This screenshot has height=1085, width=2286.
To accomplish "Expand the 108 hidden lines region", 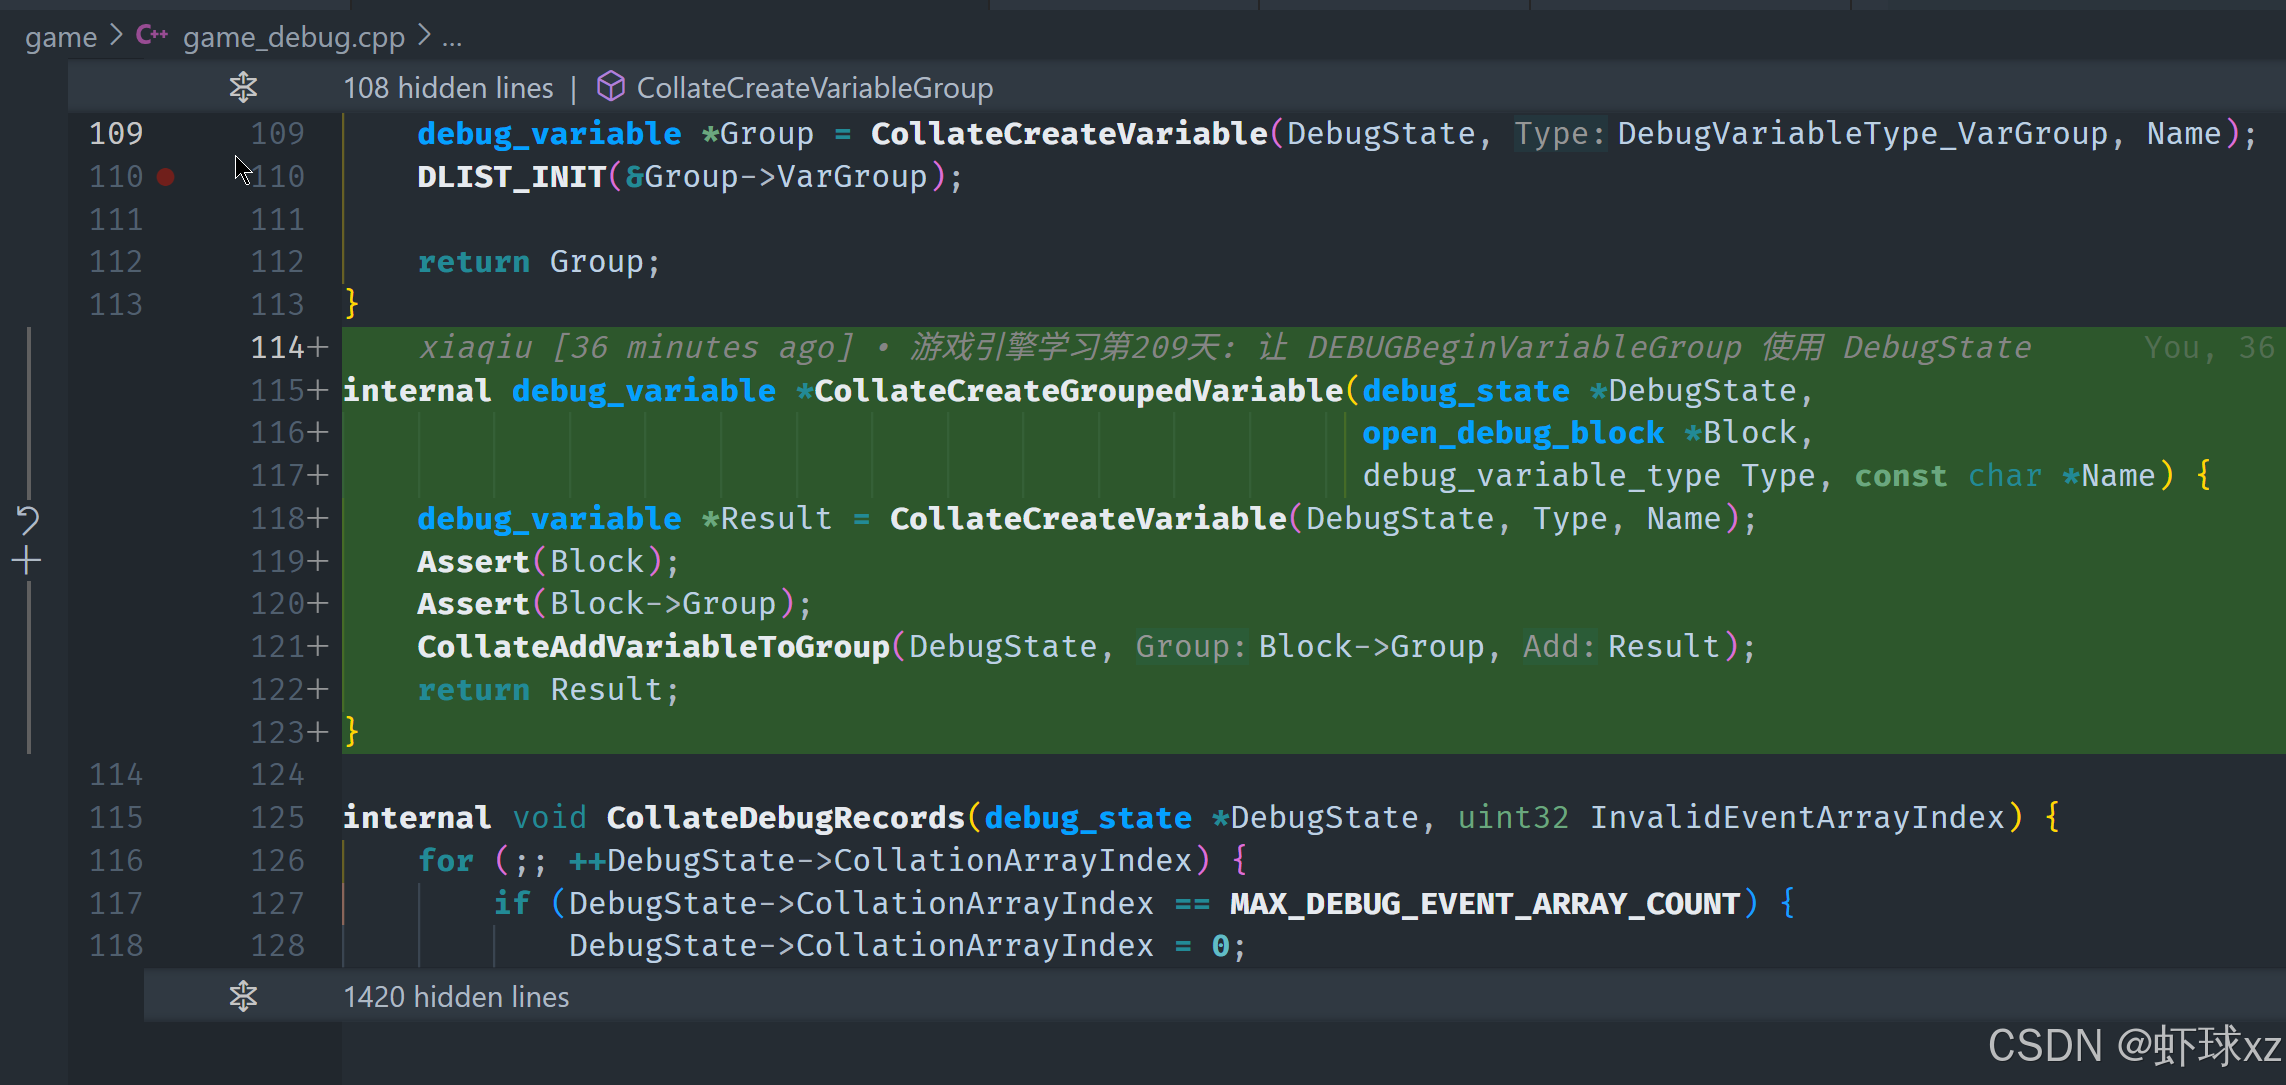I will [x=448, y=88].
